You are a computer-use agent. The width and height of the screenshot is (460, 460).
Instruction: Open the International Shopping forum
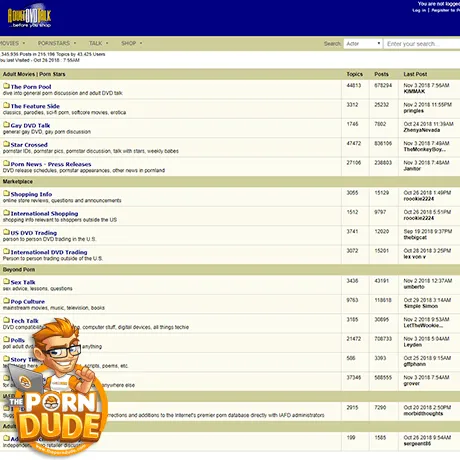click(x=44, y=213)
